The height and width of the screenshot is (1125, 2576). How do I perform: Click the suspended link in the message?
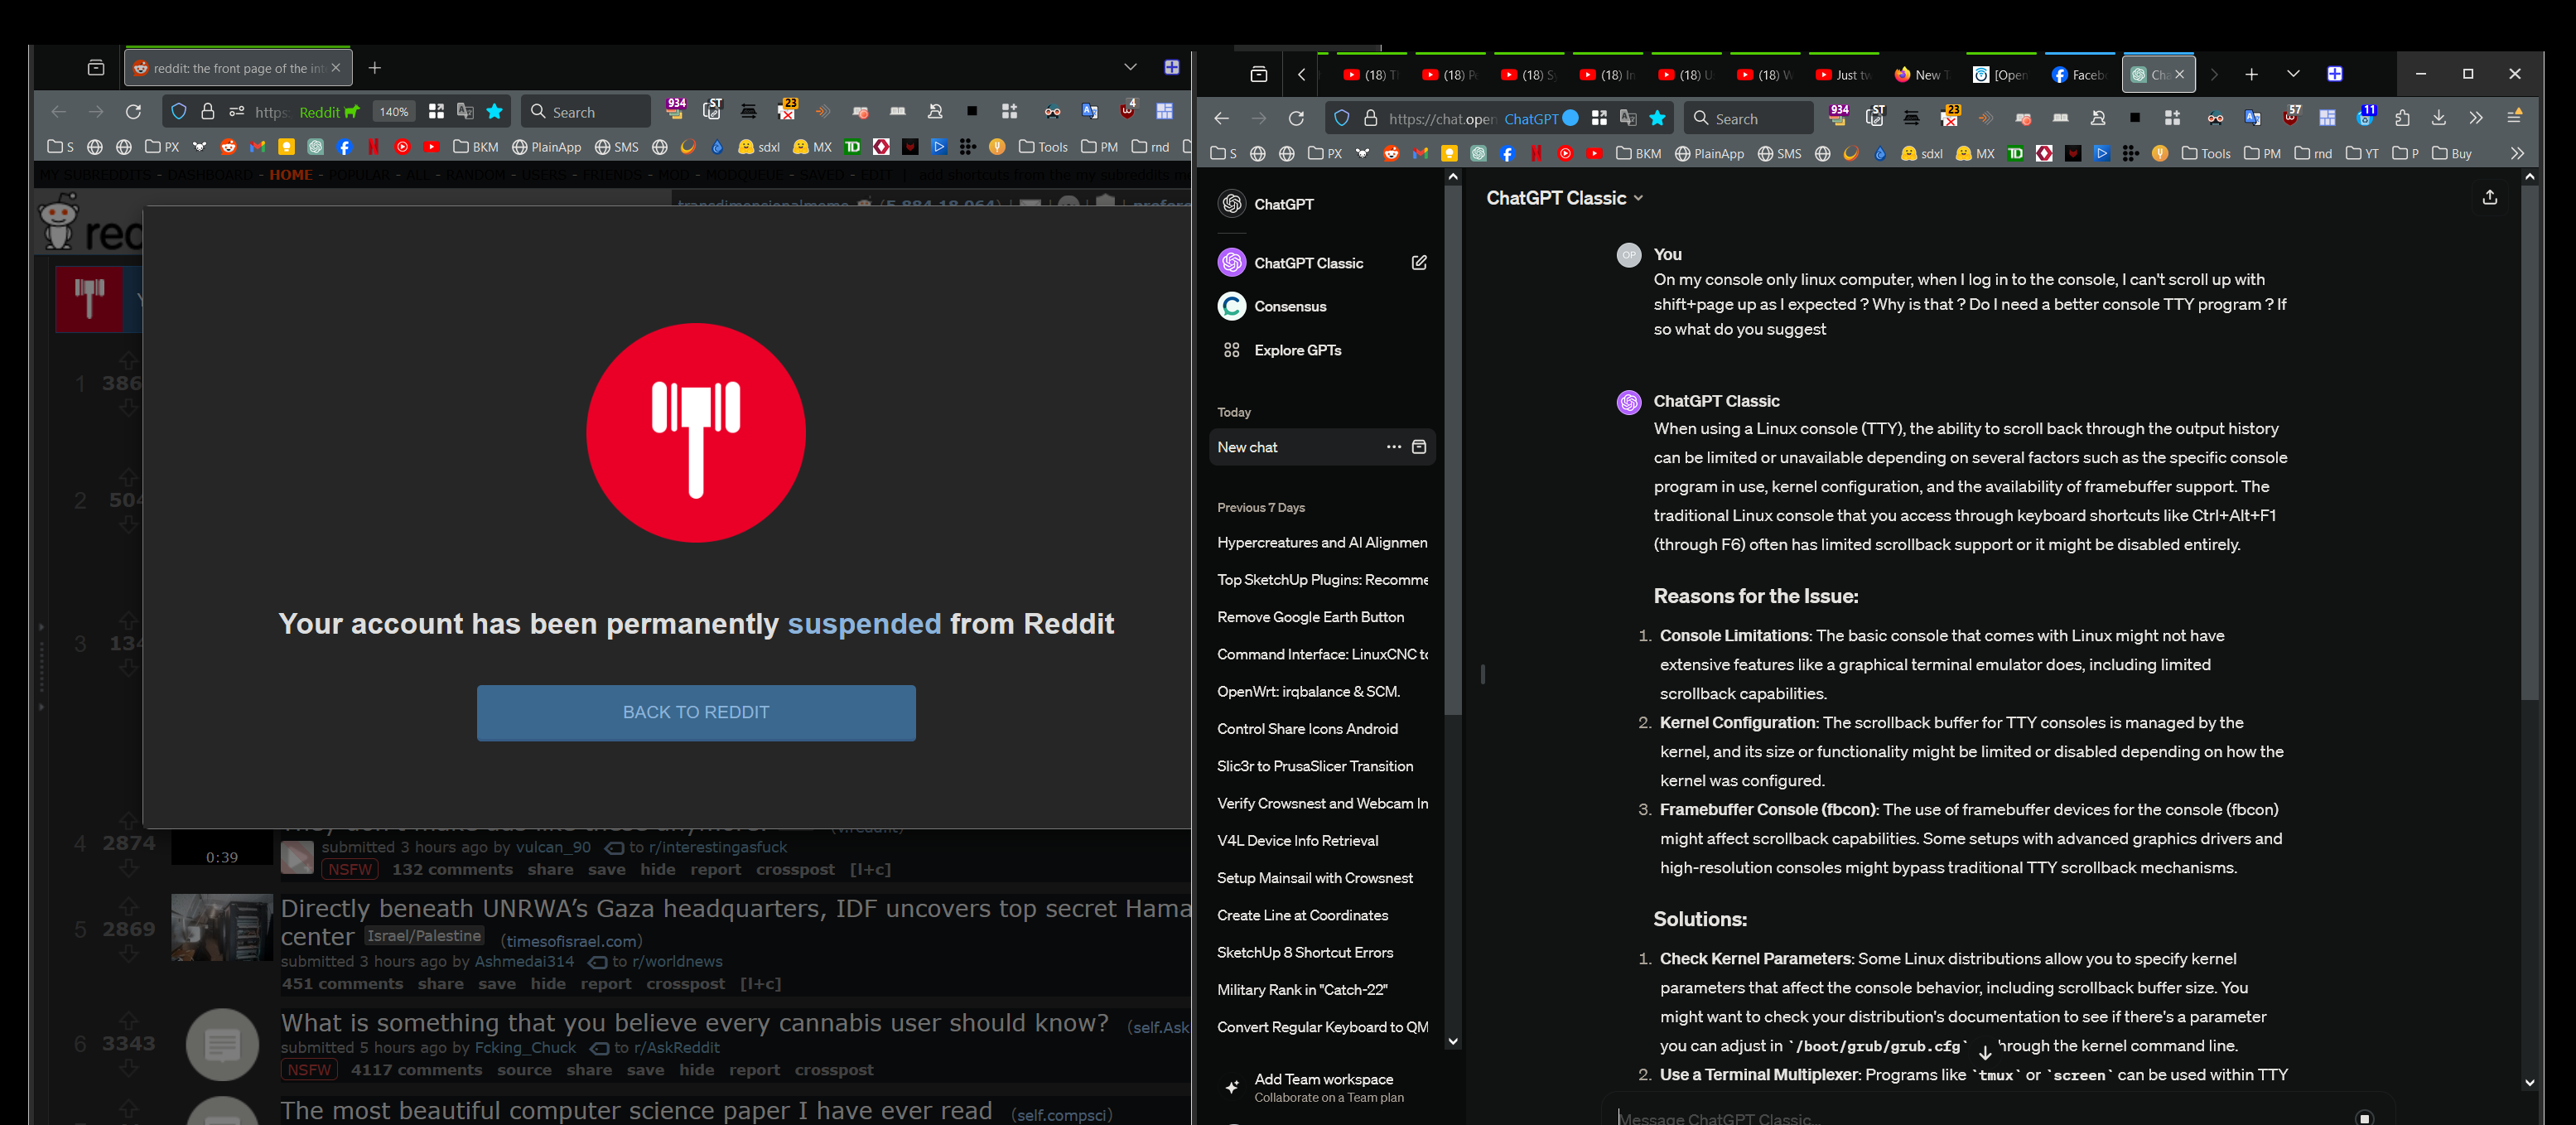click(x=864, y=624)
